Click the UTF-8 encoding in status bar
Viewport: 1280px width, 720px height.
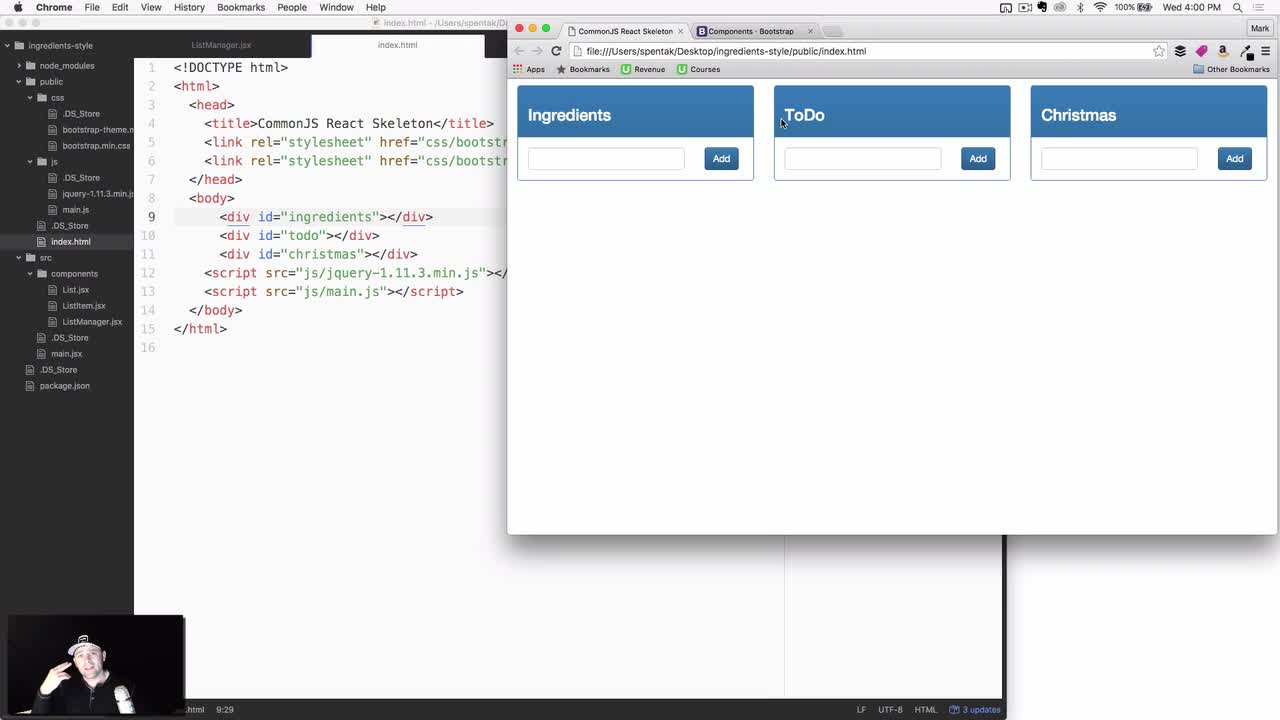890,709
